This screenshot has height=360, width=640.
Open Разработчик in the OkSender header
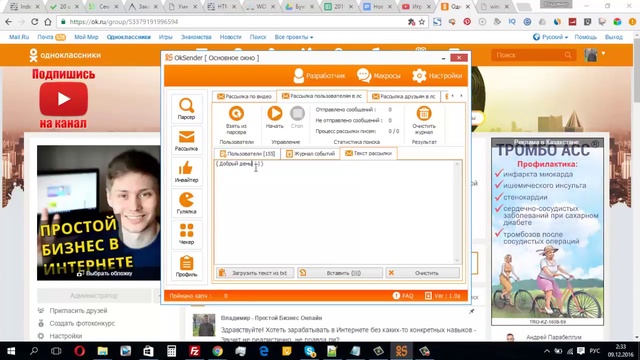click(320, 76)
